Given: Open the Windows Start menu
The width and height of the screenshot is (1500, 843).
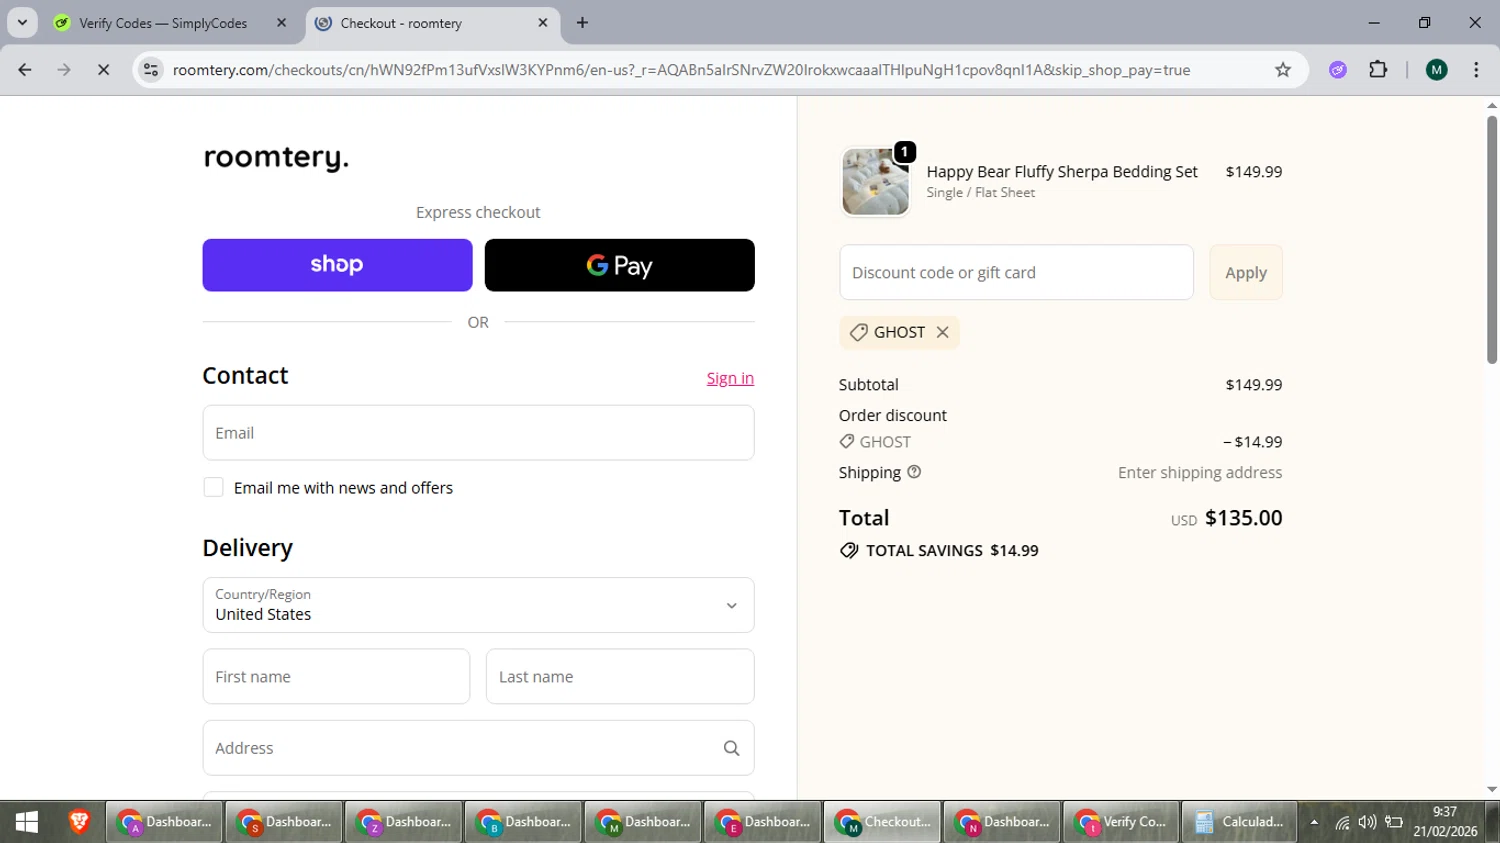Looking at the screenshot, I should click(27, 822).
